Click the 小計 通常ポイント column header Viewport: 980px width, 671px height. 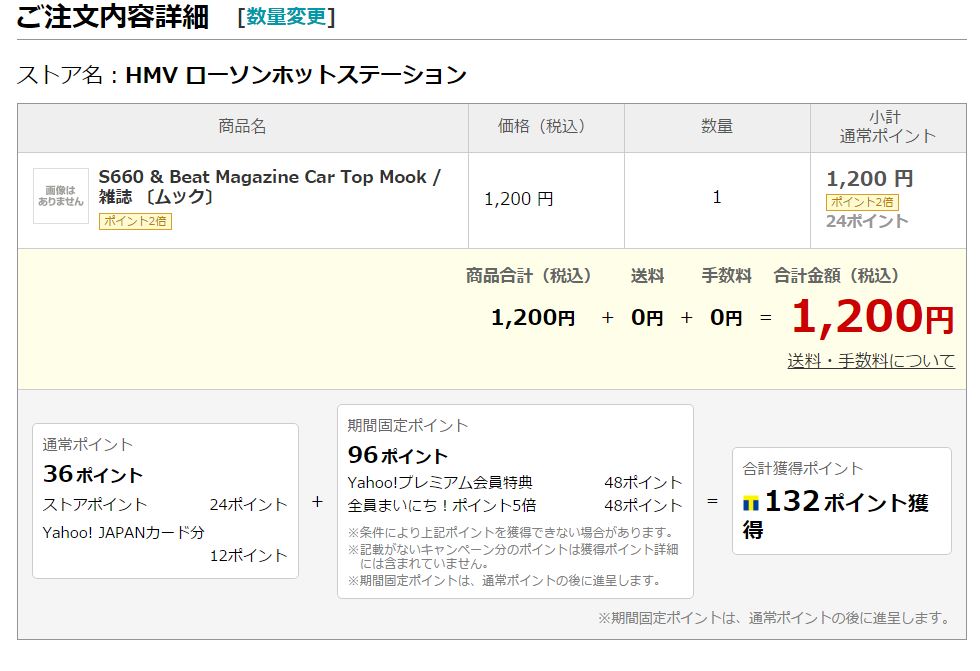coord(887,126)
